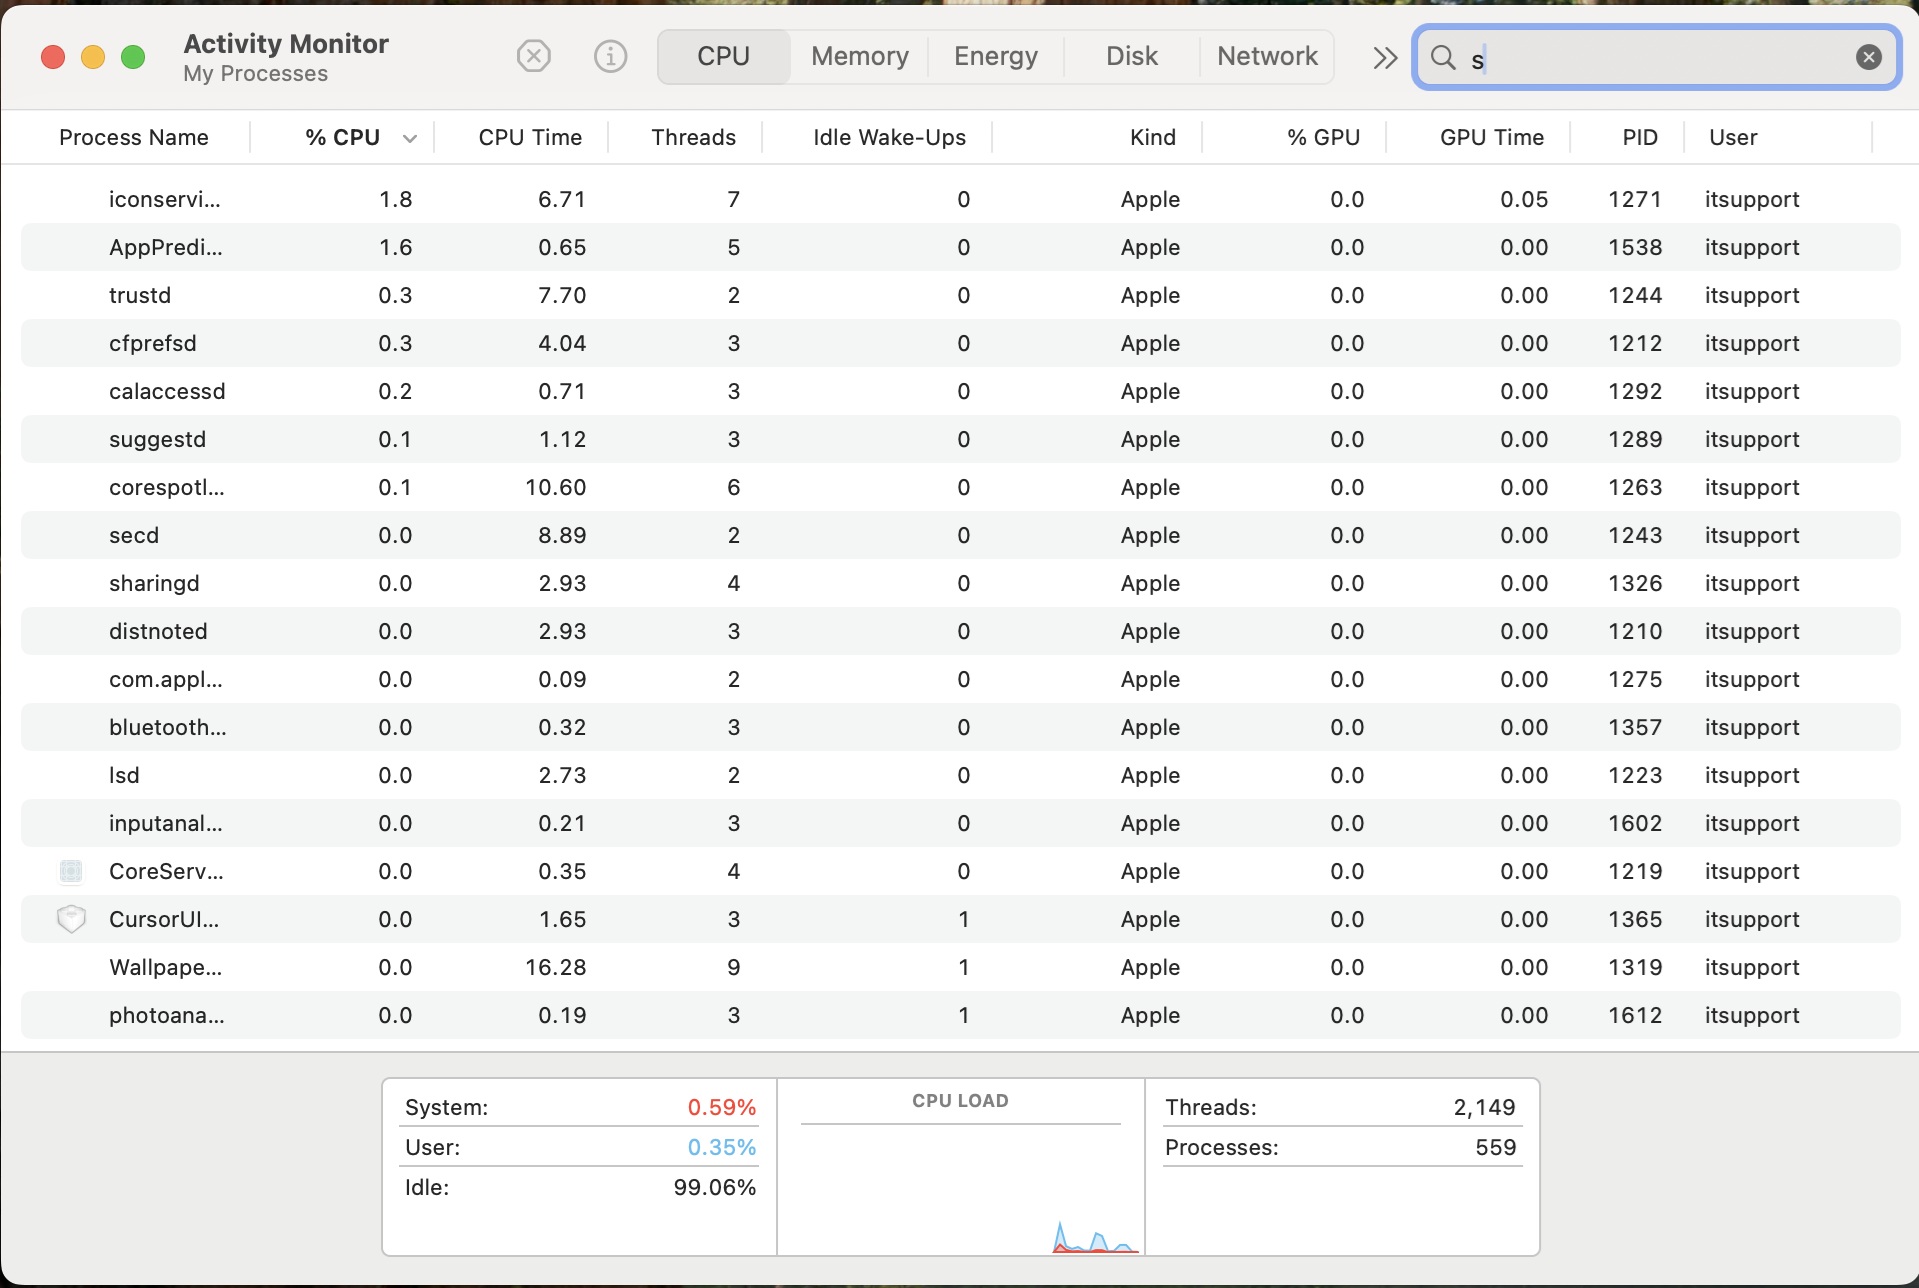1919x1288 pixels.
Task: Sort processes by CPU Time column
Action: tap(529, 137)
